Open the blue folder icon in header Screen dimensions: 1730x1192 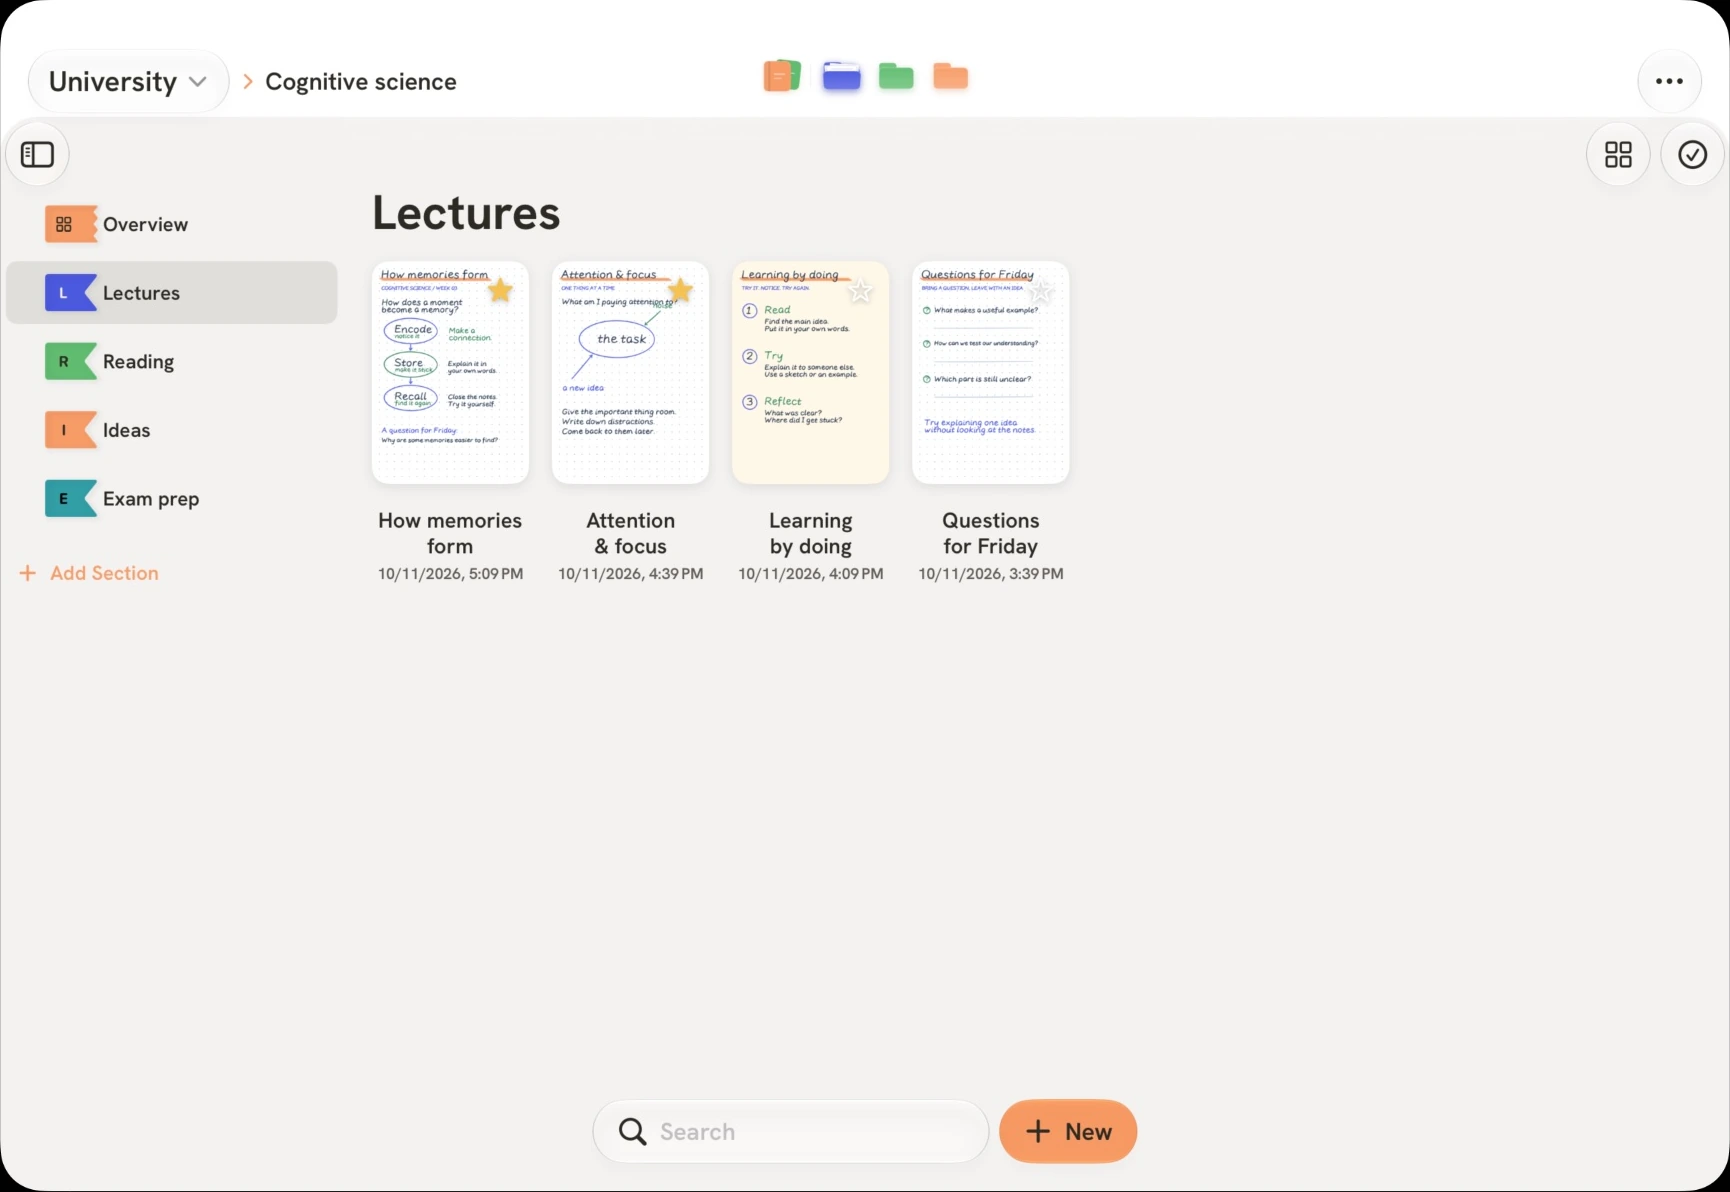click(x=841, y=76)
